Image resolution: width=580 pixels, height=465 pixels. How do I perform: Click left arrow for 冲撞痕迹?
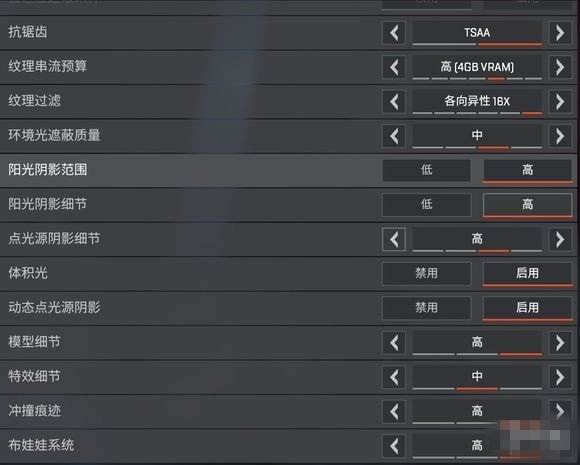point(394,411)
